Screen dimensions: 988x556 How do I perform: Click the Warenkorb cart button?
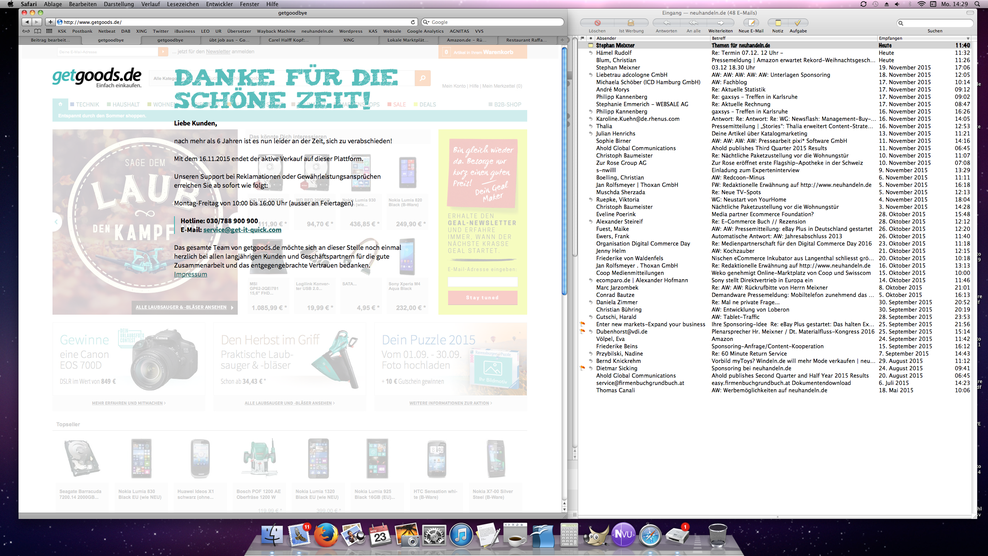point(483,52)
